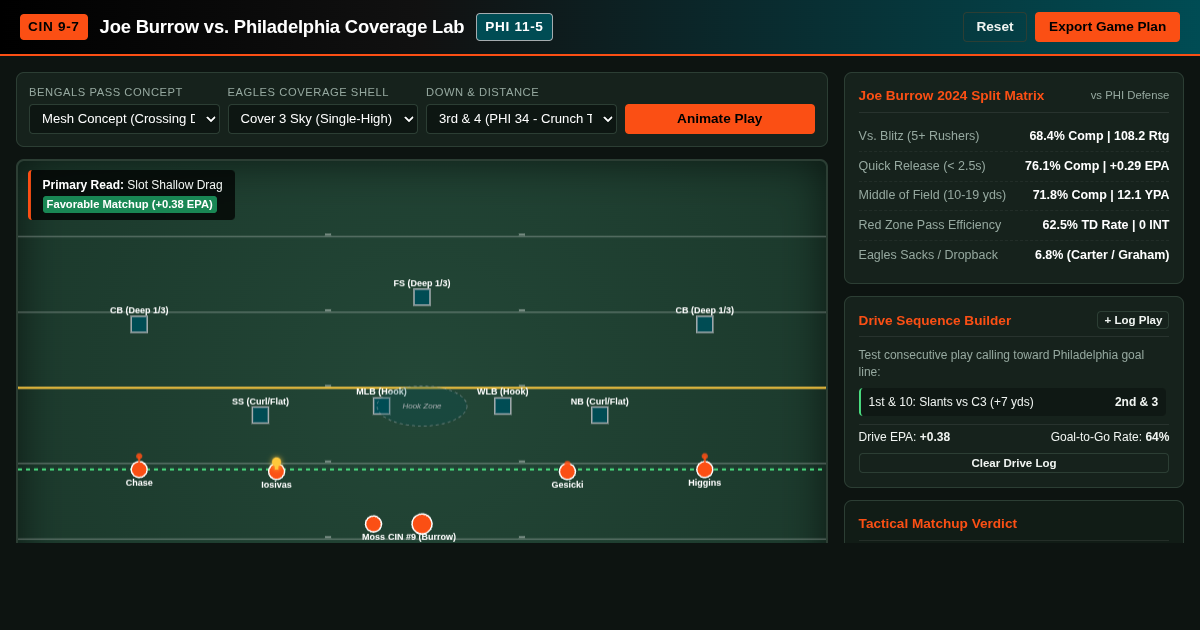
Task: Open the Bengals Pass Concept dropdown
Action: click(124, 119)
